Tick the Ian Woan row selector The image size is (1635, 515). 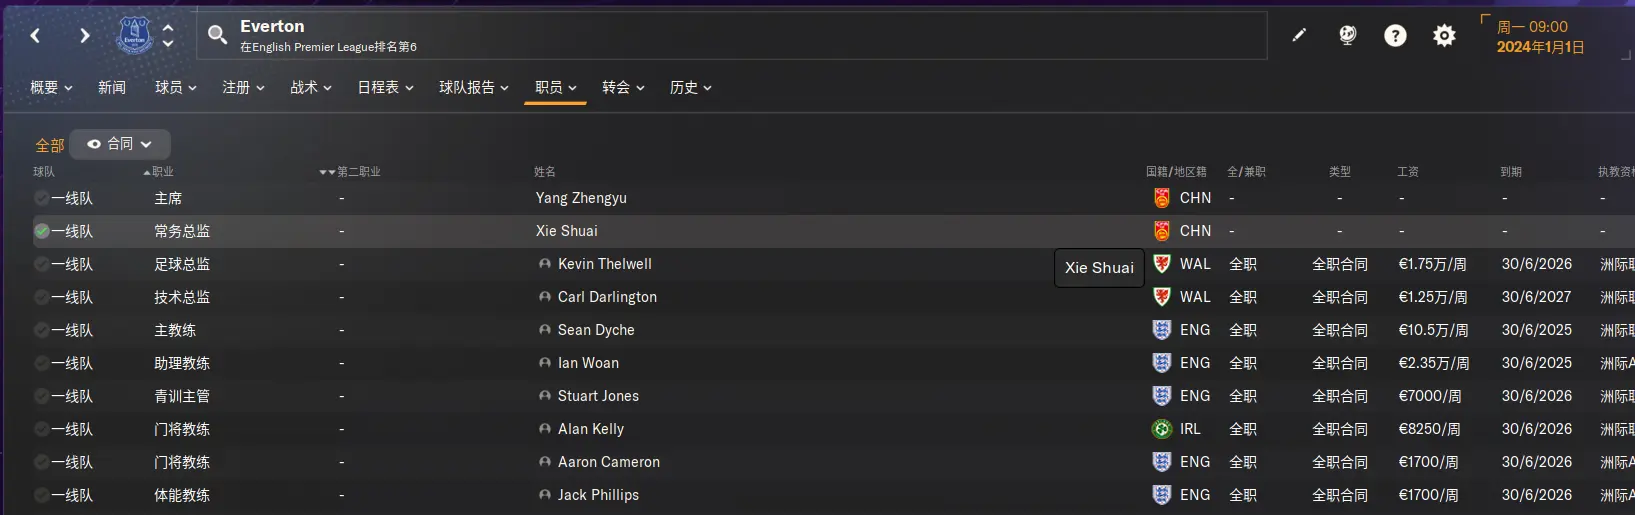(41, 363)
